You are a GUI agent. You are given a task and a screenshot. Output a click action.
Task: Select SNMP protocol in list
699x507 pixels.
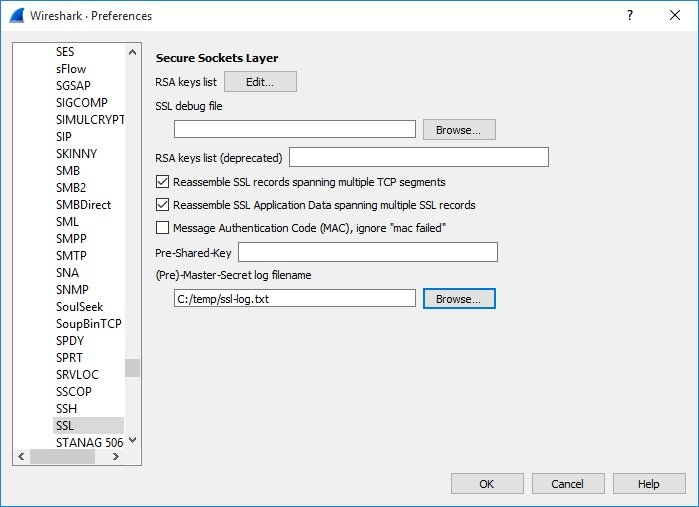click(72, 289)
